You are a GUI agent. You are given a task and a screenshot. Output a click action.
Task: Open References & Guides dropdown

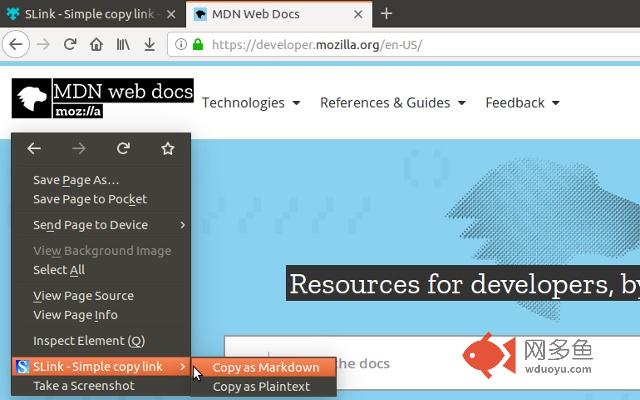click(x=393, y=103)
